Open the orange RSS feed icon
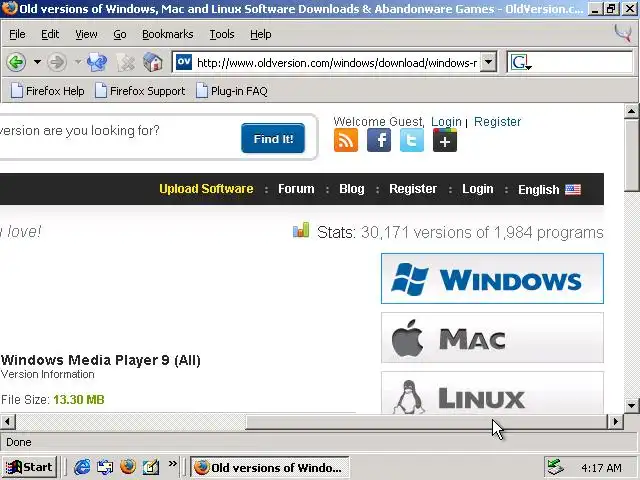 point(346,140)
